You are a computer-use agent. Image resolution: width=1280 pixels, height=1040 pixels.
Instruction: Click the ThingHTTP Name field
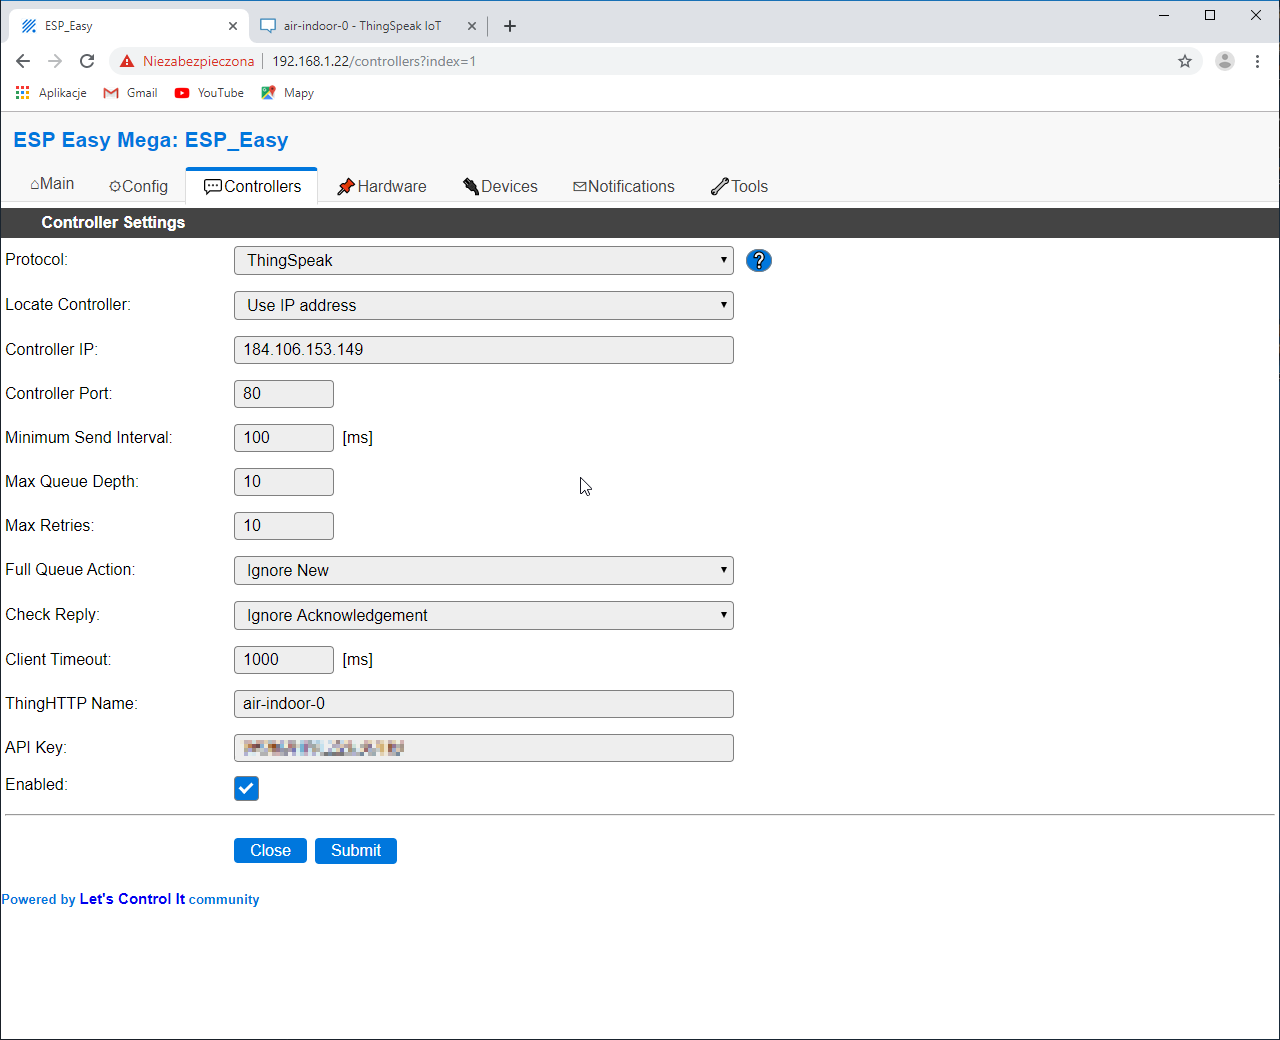(484, 704)
